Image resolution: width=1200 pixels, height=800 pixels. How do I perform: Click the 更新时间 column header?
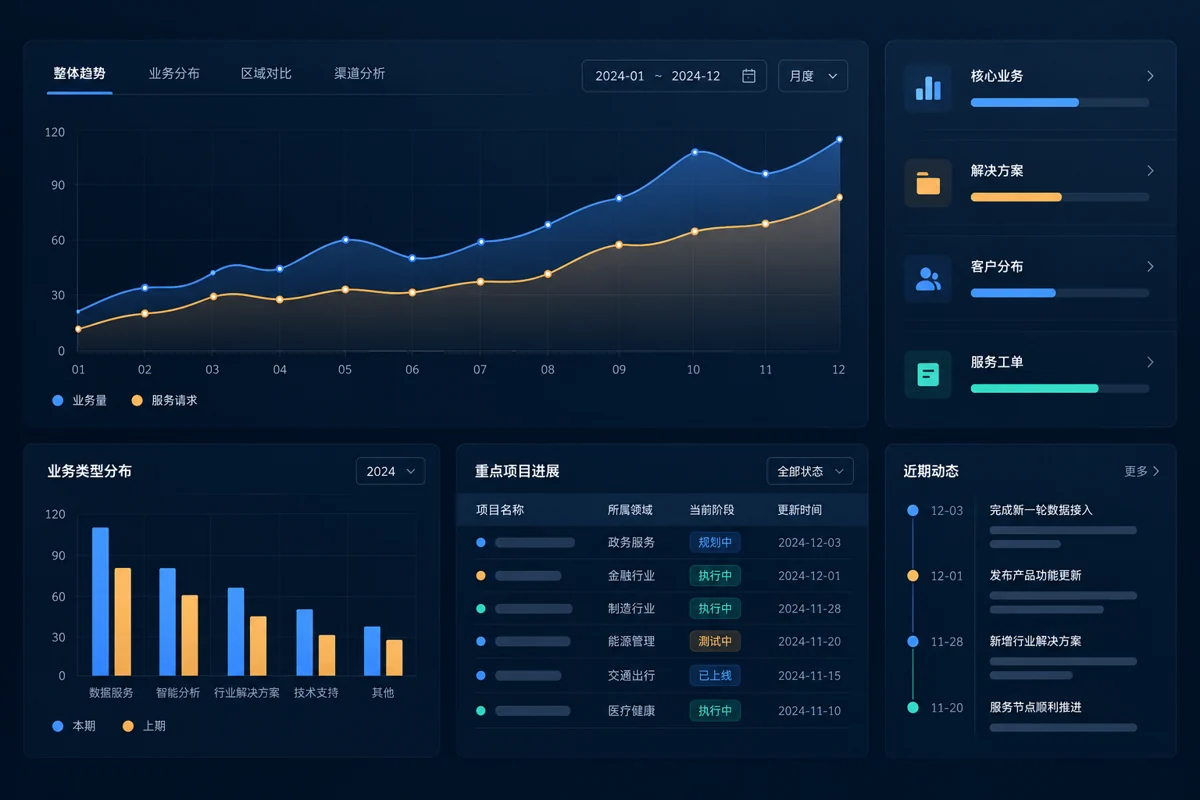[x=800, y=510]
